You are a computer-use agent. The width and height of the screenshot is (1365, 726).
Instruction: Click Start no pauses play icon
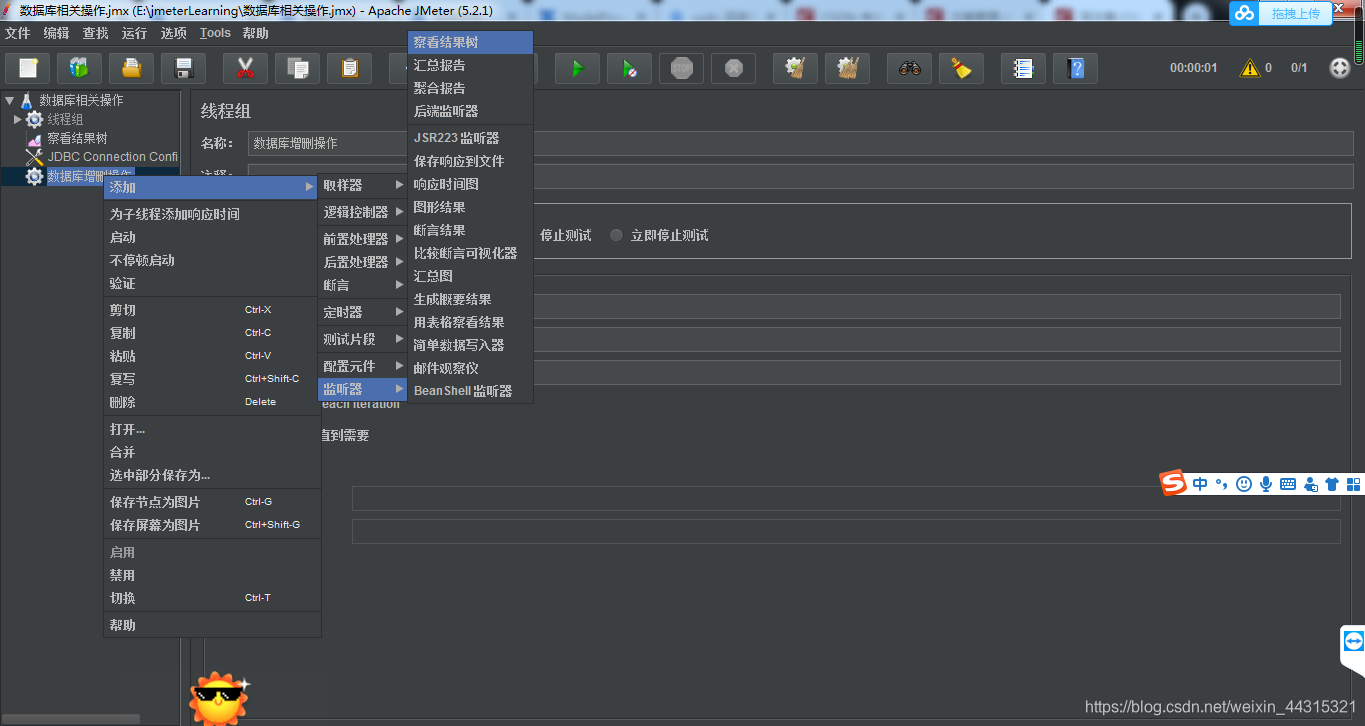(629, 68)
